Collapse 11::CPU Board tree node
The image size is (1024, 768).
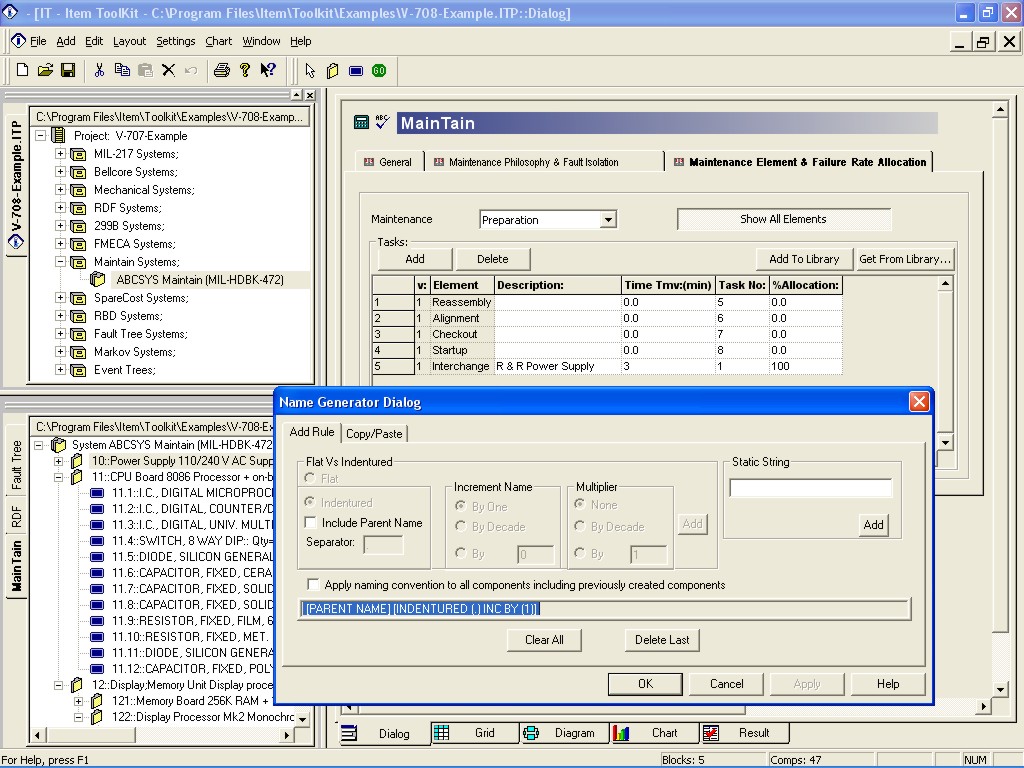58,477
